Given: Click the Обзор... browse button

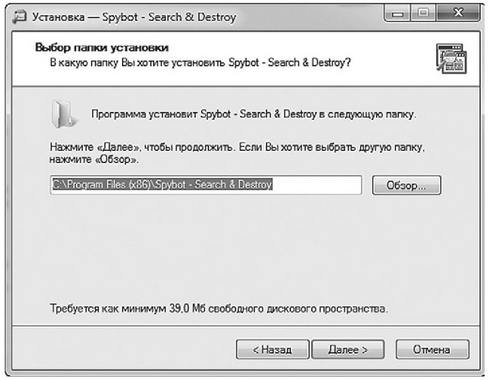Looking at the screenshot, I should [406, 185].
